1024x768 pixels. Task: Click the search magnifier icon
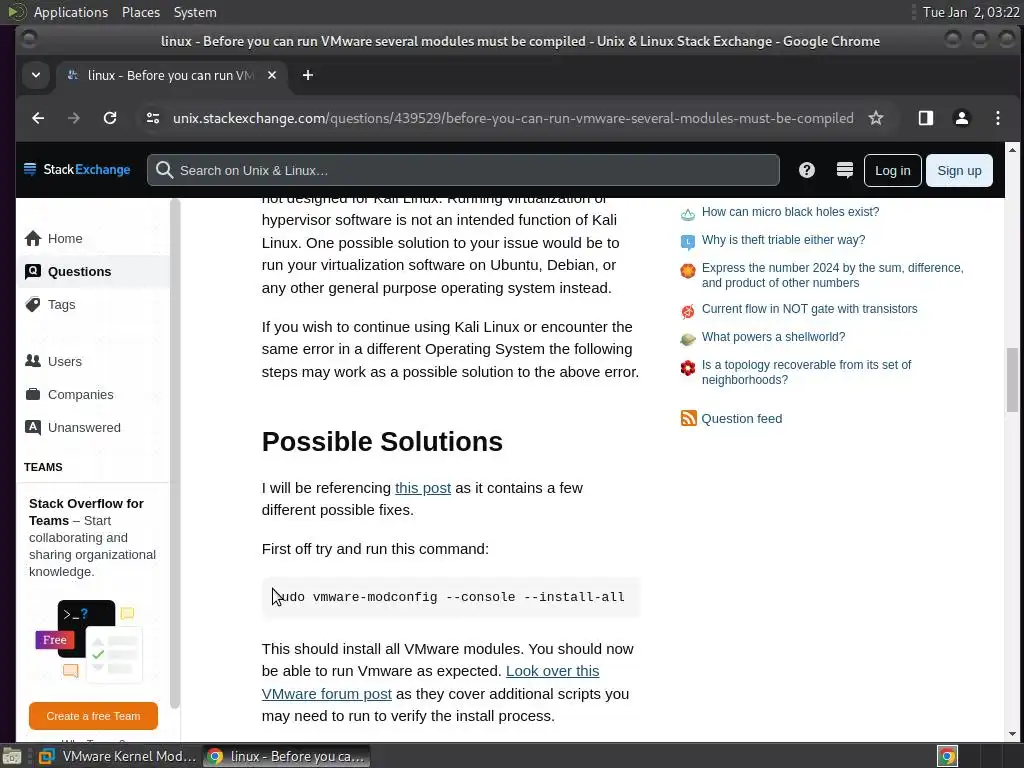(x=165, y=170)
